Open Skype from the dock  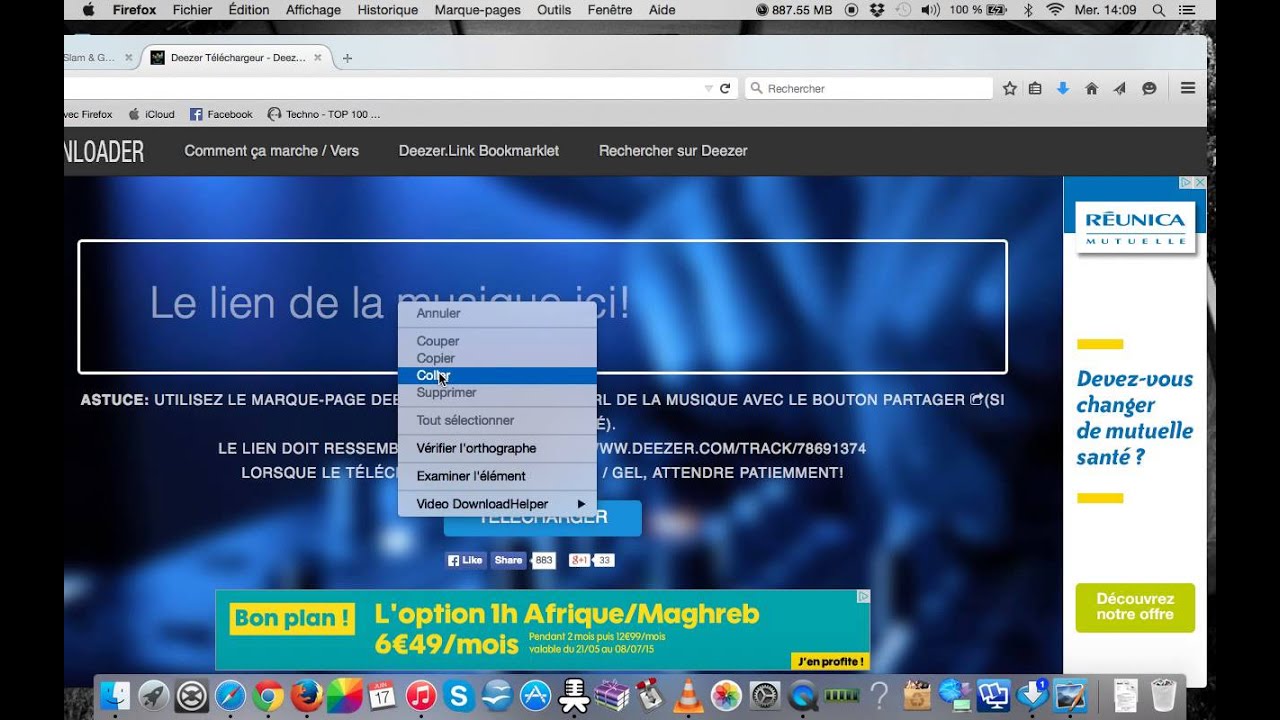coord(459,695)
